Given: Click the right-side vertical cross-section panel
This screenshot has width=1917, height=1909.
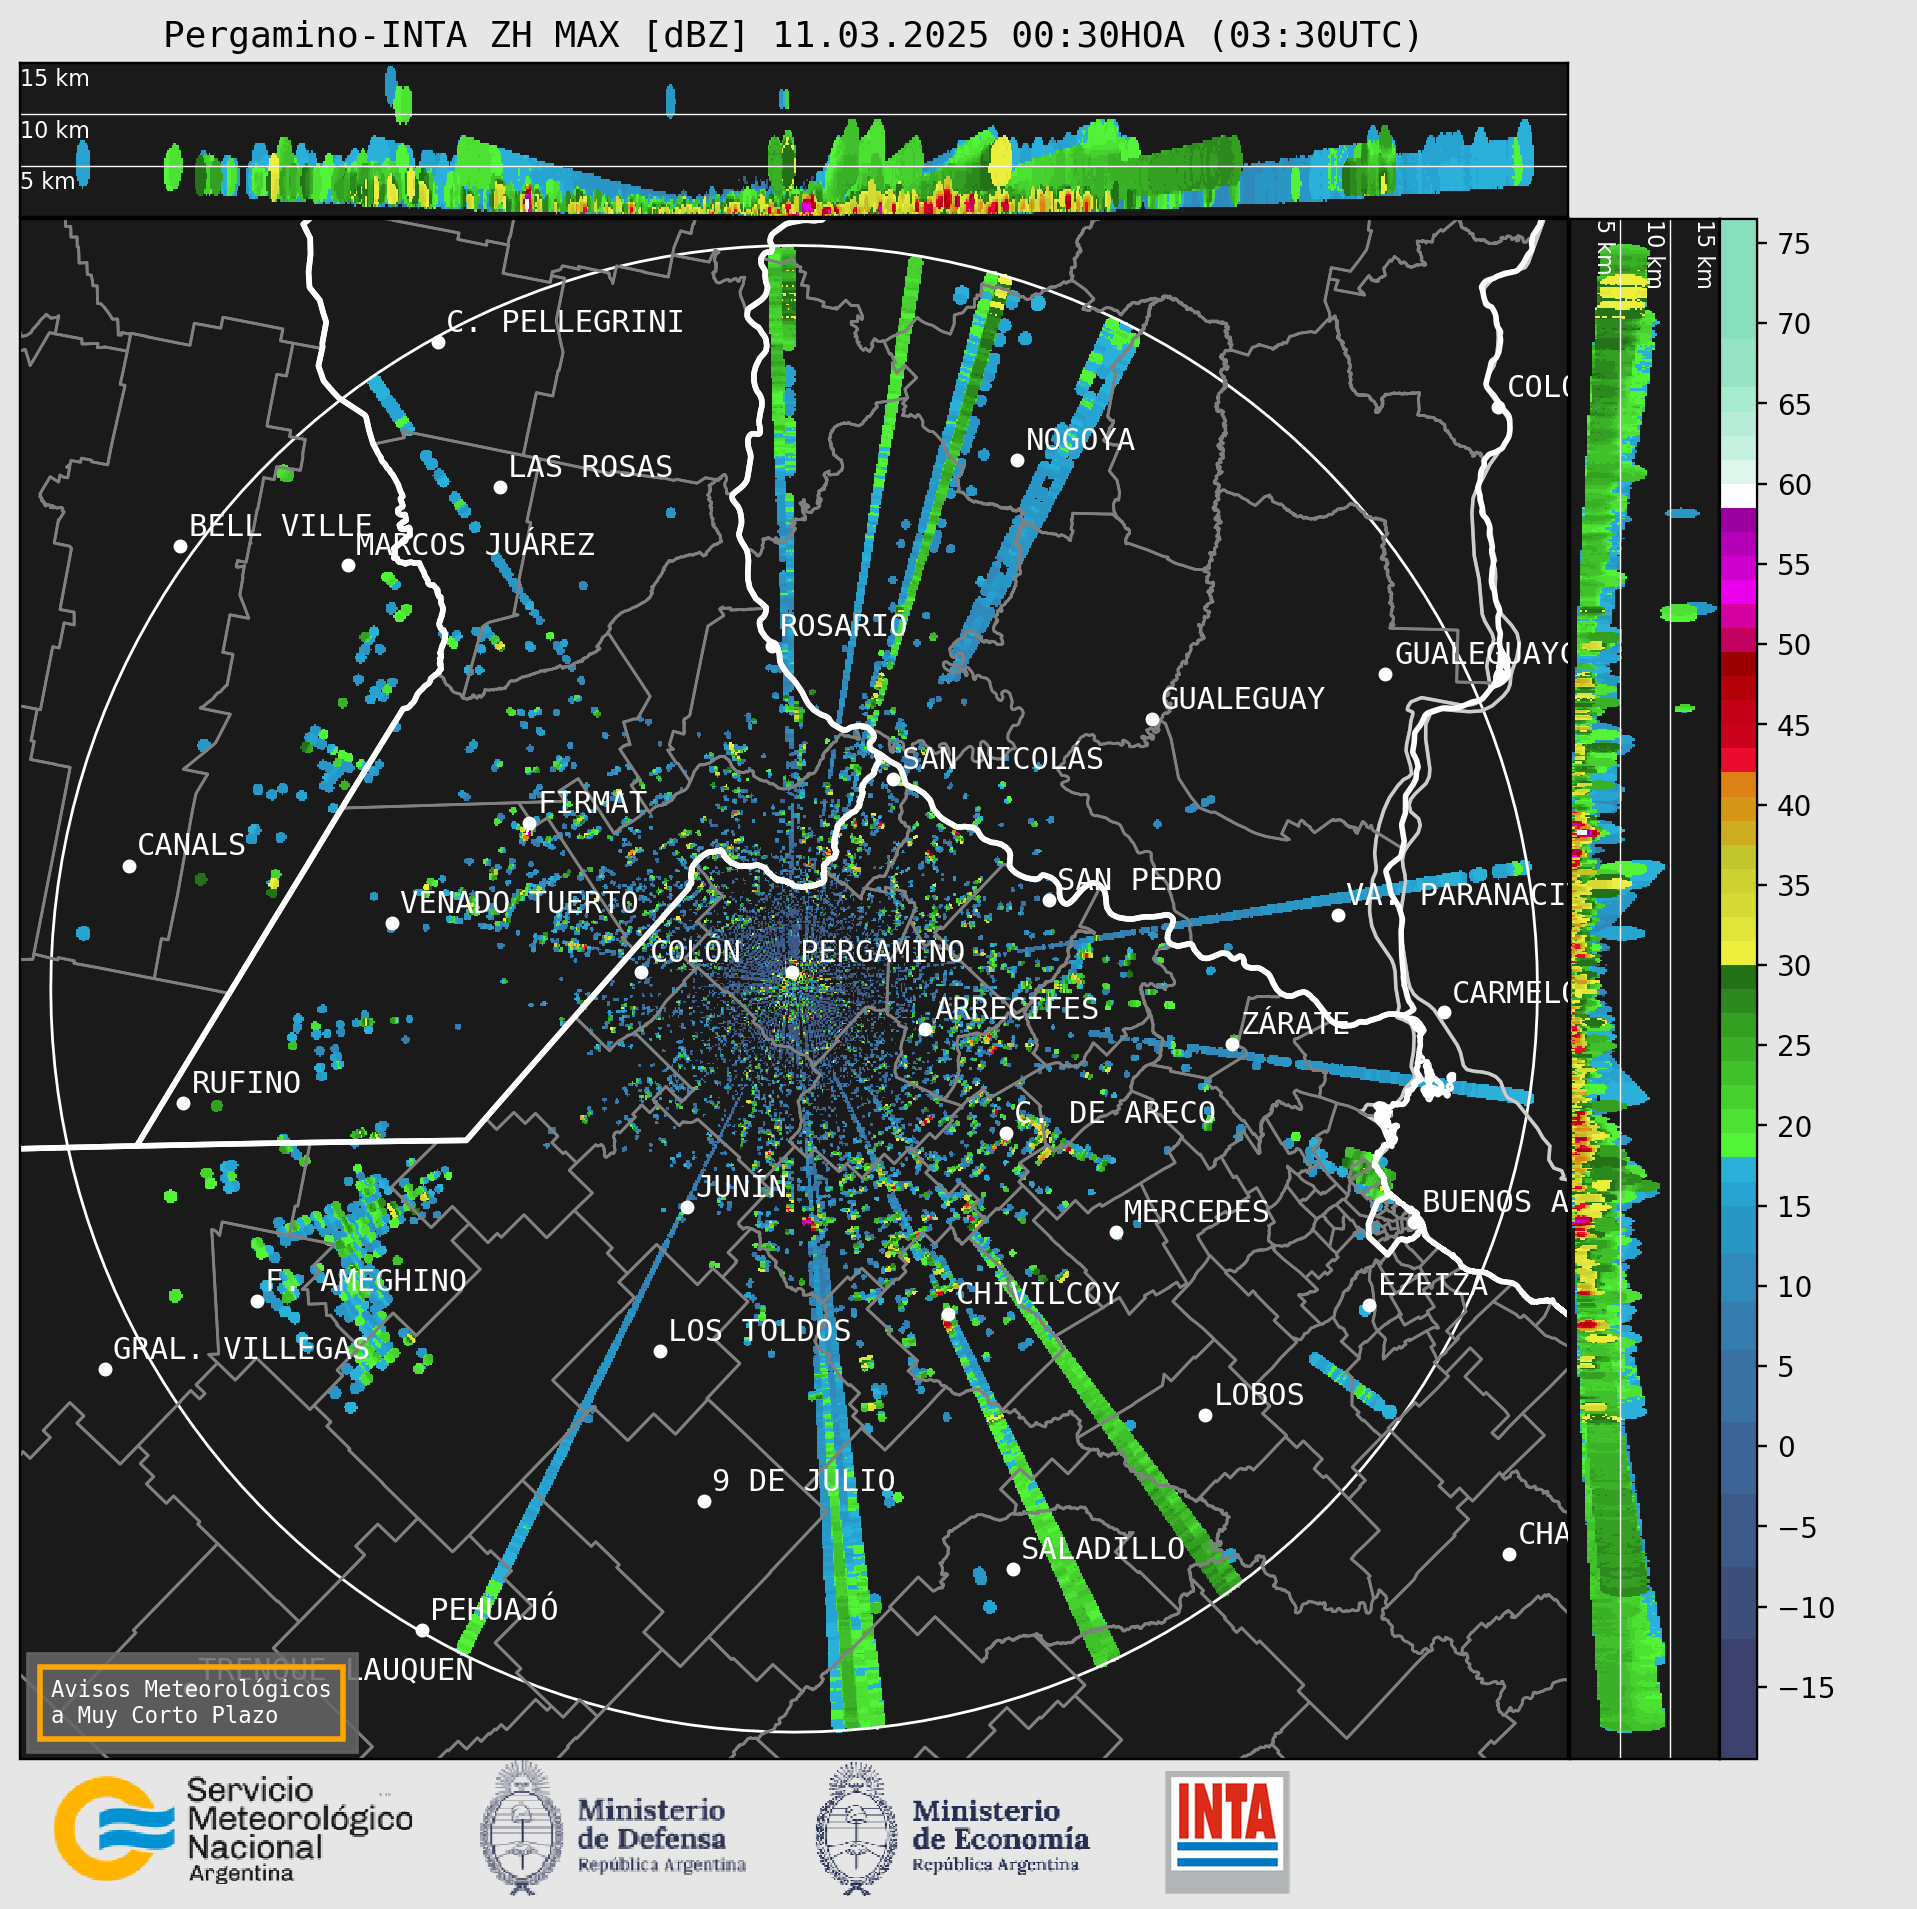Looking at the screenshot, I should tap(1644, 988).
